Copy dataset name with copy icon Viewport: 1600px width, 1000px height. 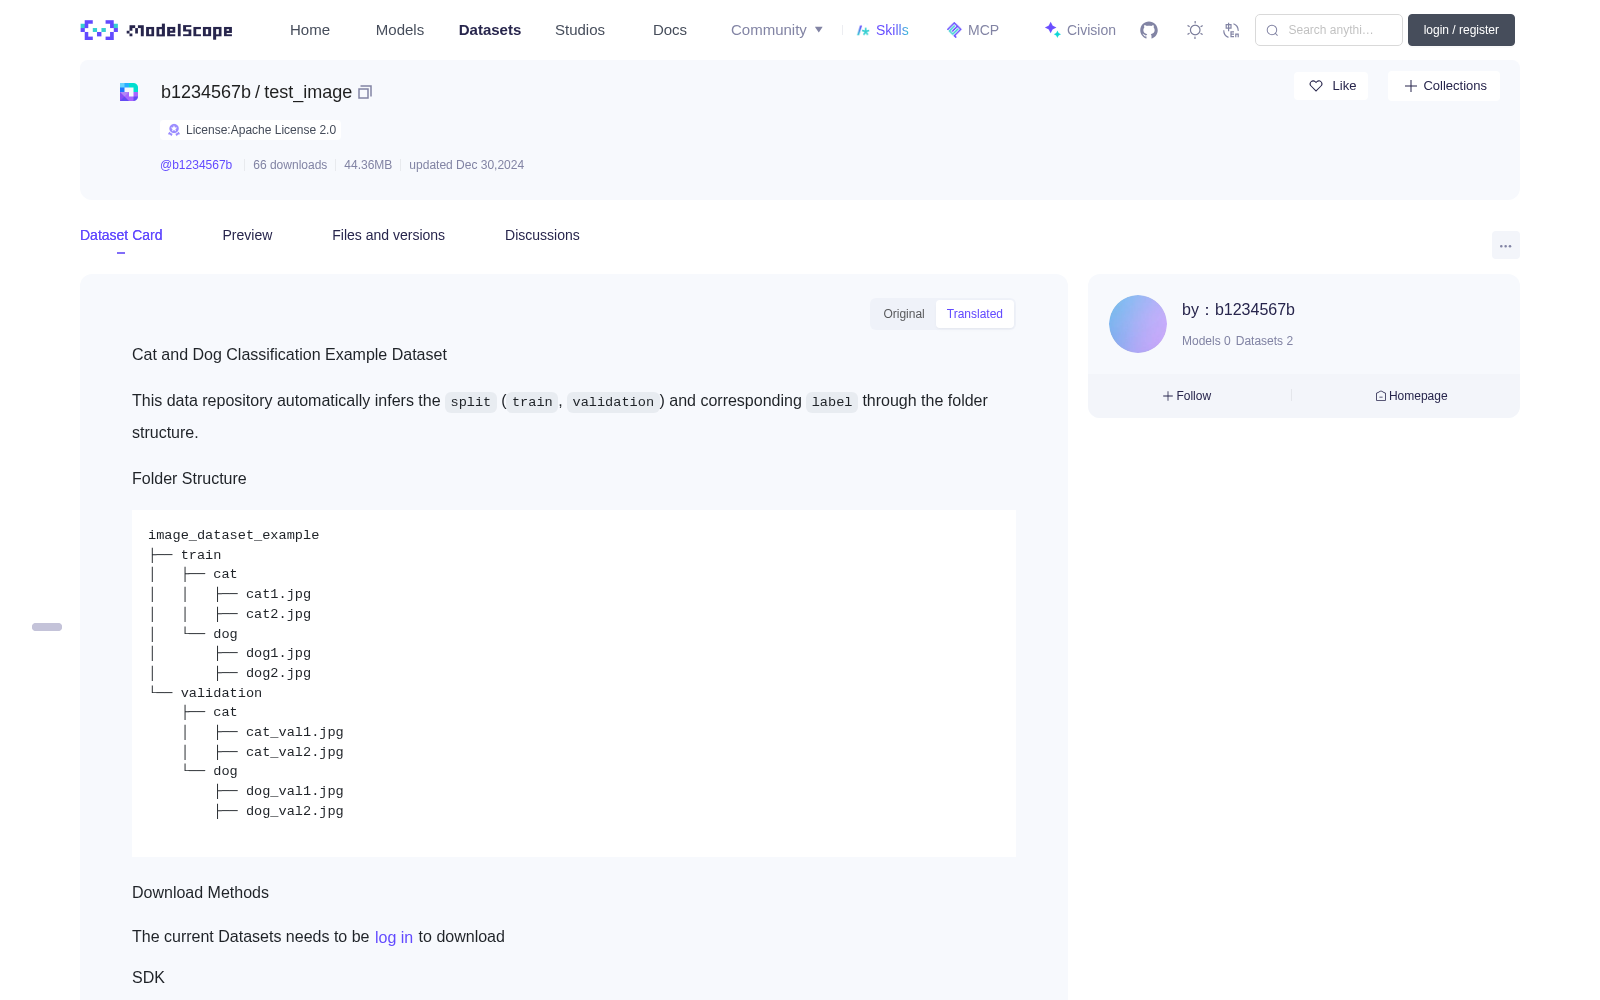click(365, 92)
